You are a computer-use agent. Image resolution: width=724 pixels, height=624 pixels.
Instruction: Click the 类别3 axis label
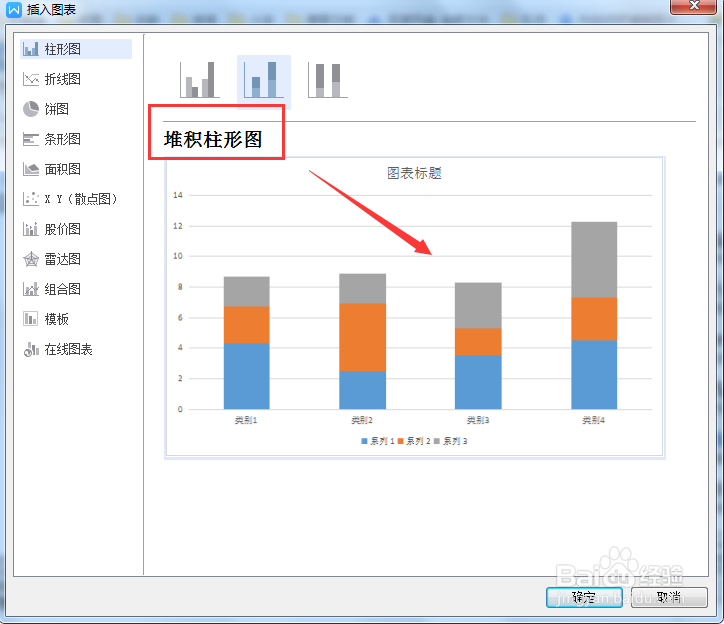(478, 420)
